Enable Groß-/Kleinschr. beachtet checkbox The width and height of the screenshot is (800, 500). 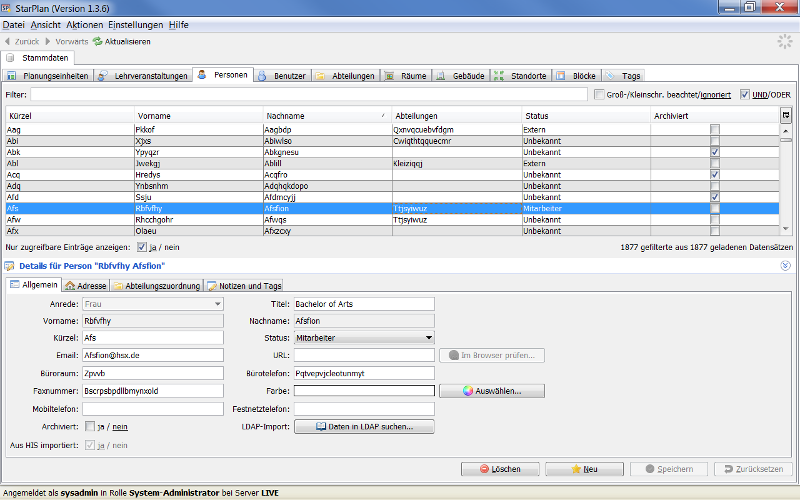coord(599,94)
